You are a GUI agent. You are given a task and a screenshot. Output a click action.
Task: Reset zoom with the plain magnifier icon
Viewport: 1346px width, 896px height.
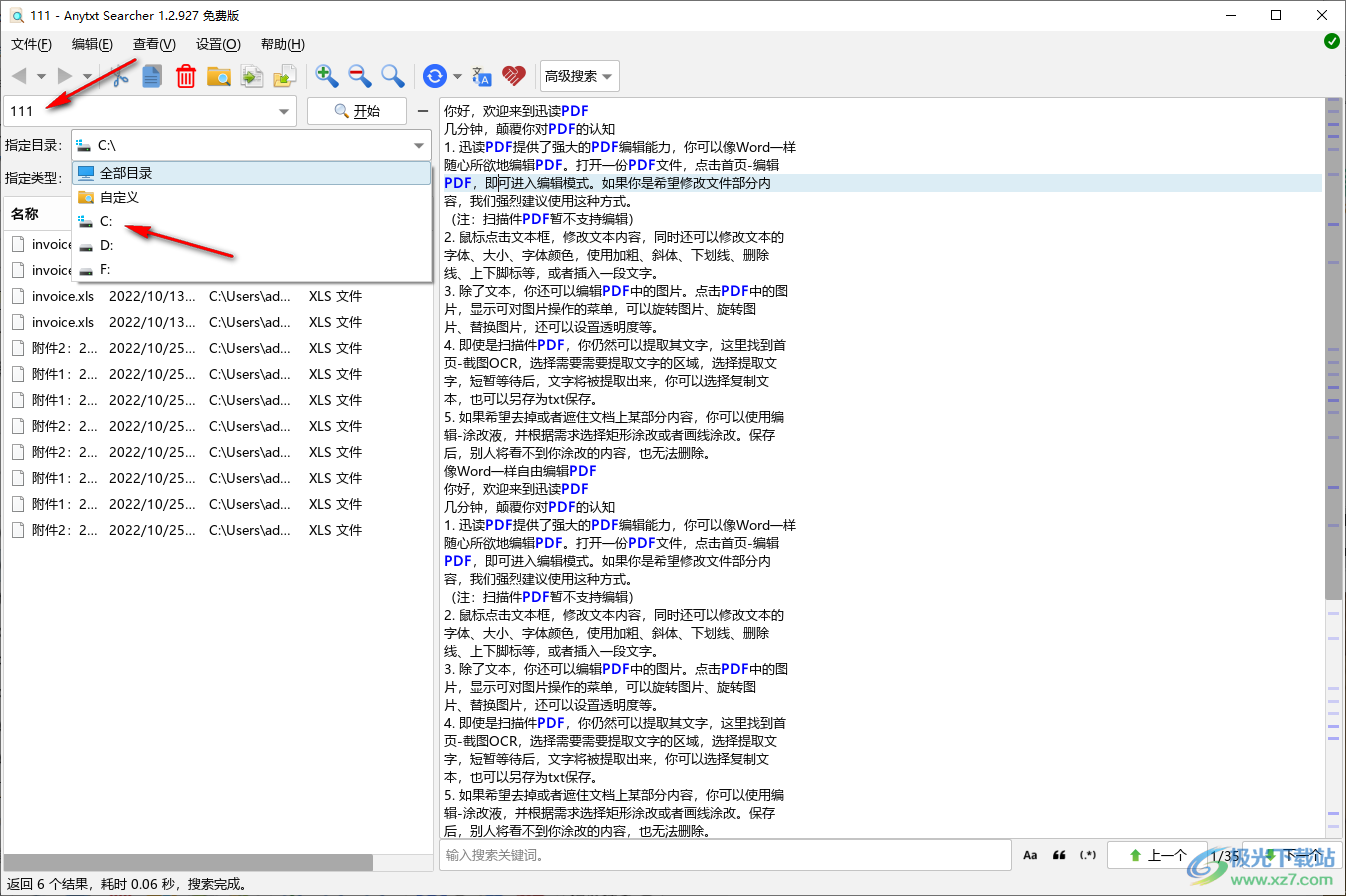pyautogui.click(x=393, y=76)
